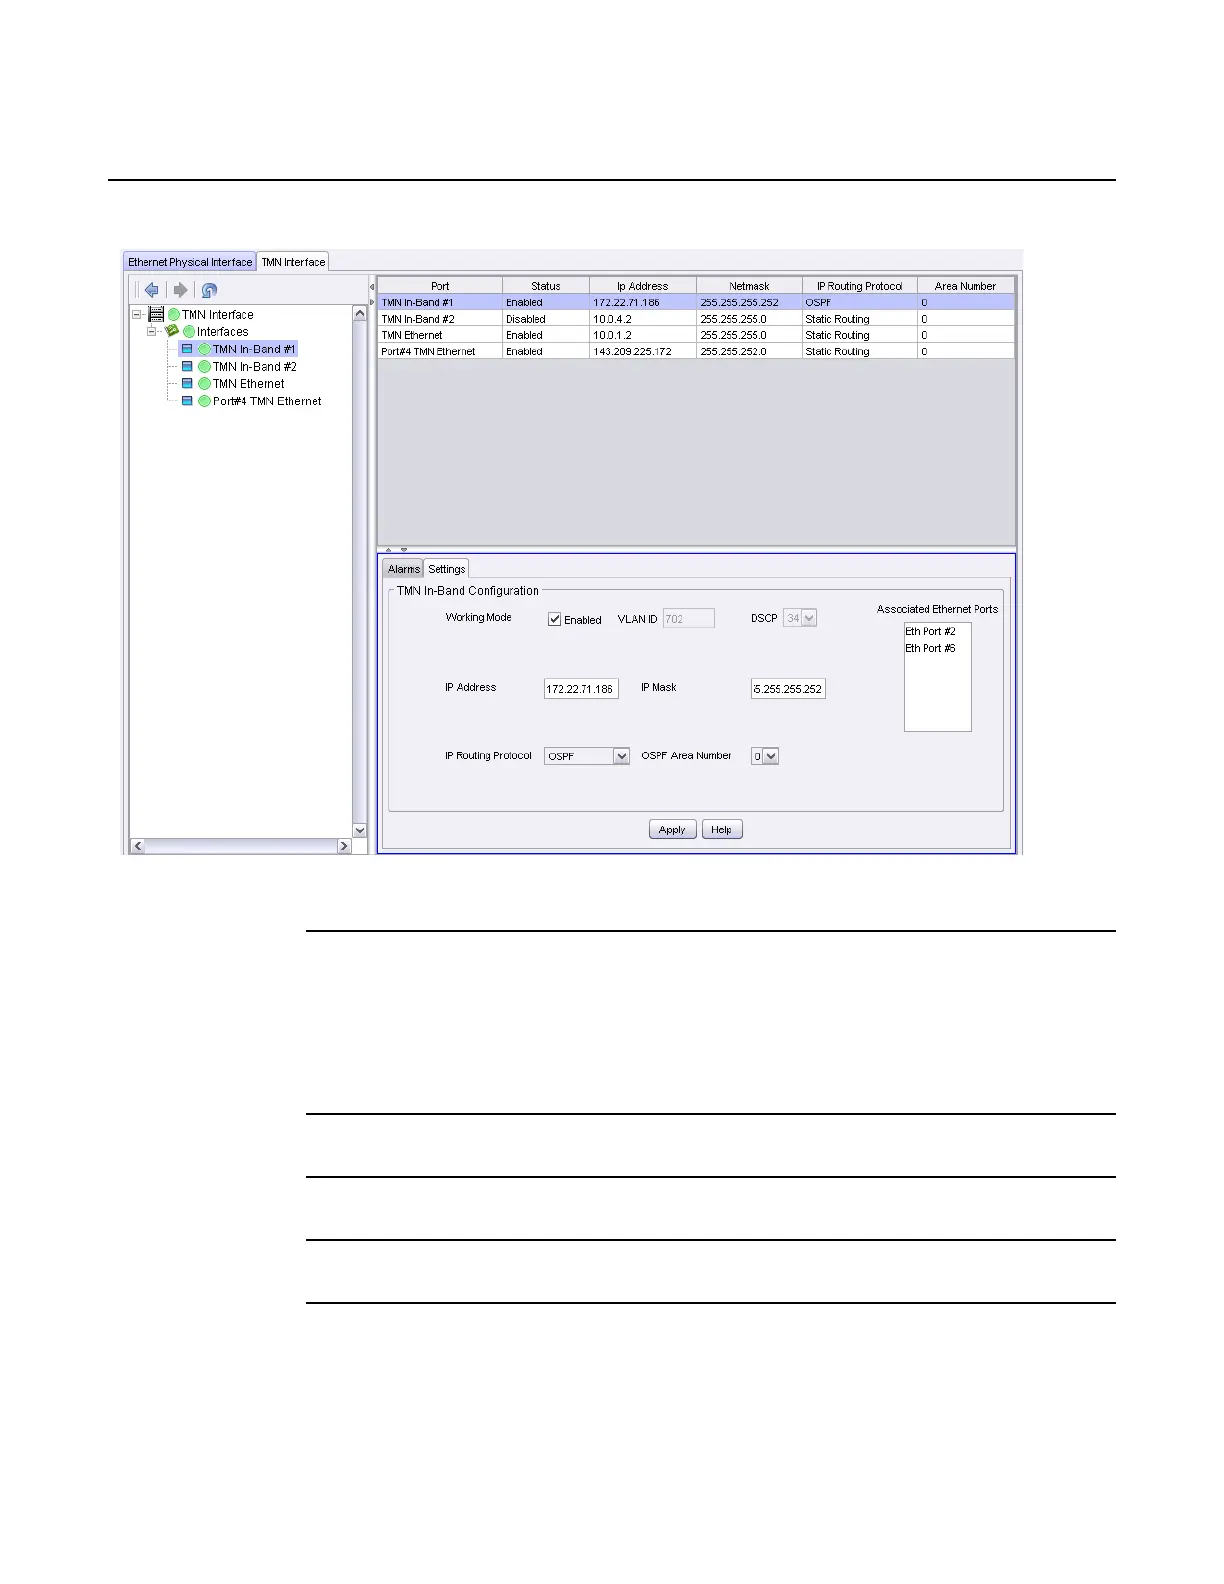
Task: Select the TMN In-Band #1 table row
Action: tap(696, 302)
